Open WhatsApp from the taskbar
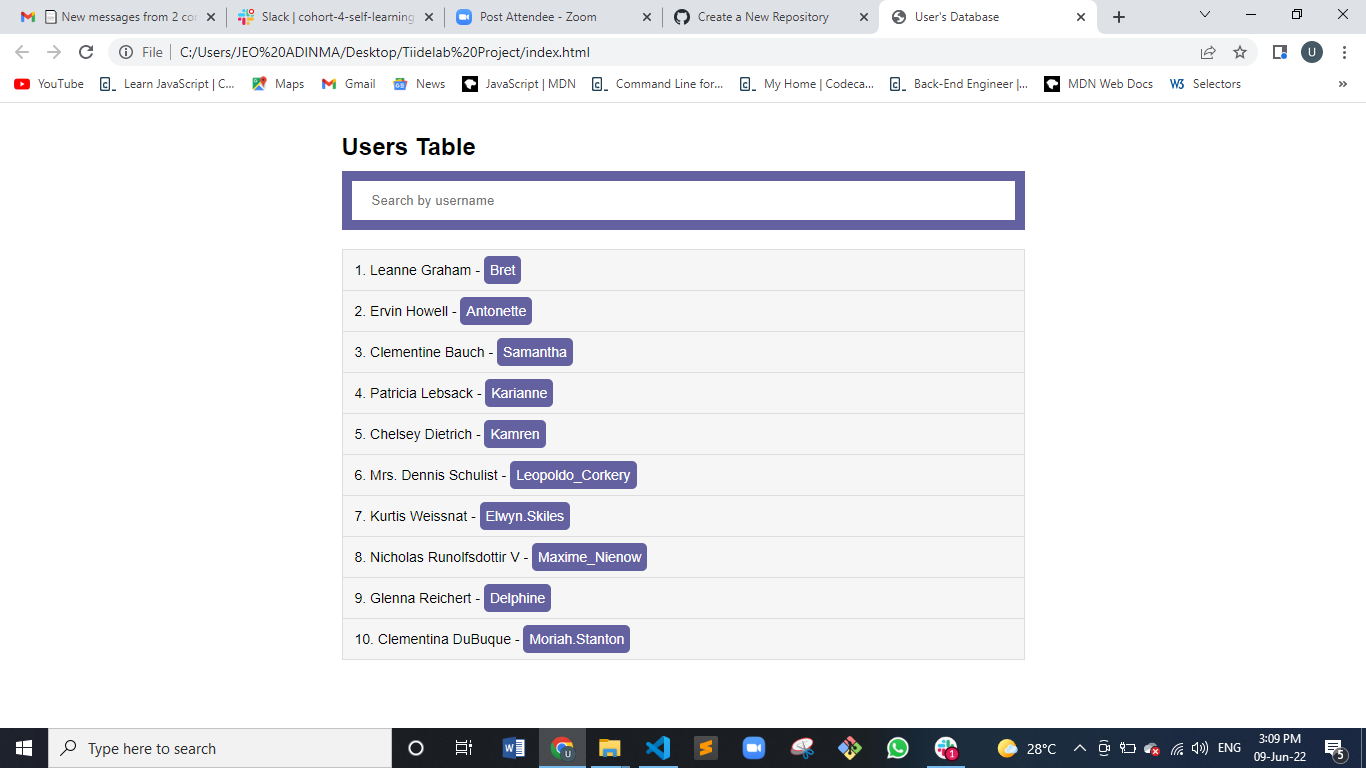Viewport: 1366px width, 768px height. pyautogui.click(x=897, y=747)
